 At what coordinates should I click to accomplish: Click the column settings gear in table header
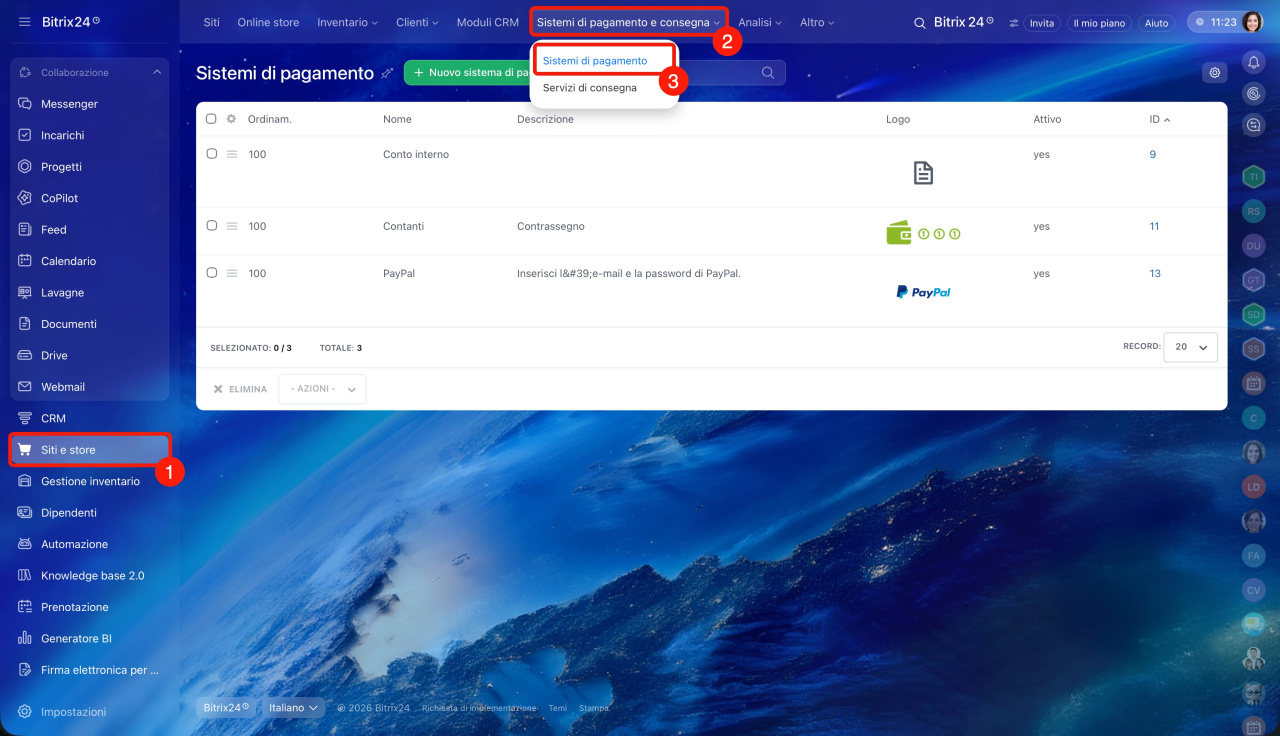coord(231,119)
